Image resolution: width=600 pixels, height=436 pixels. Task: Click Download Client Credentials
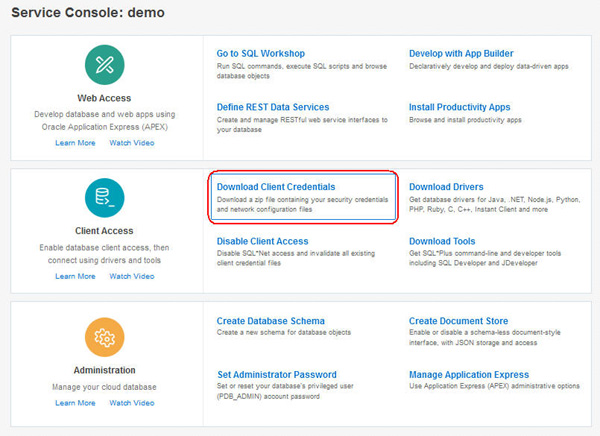[276, 187]
